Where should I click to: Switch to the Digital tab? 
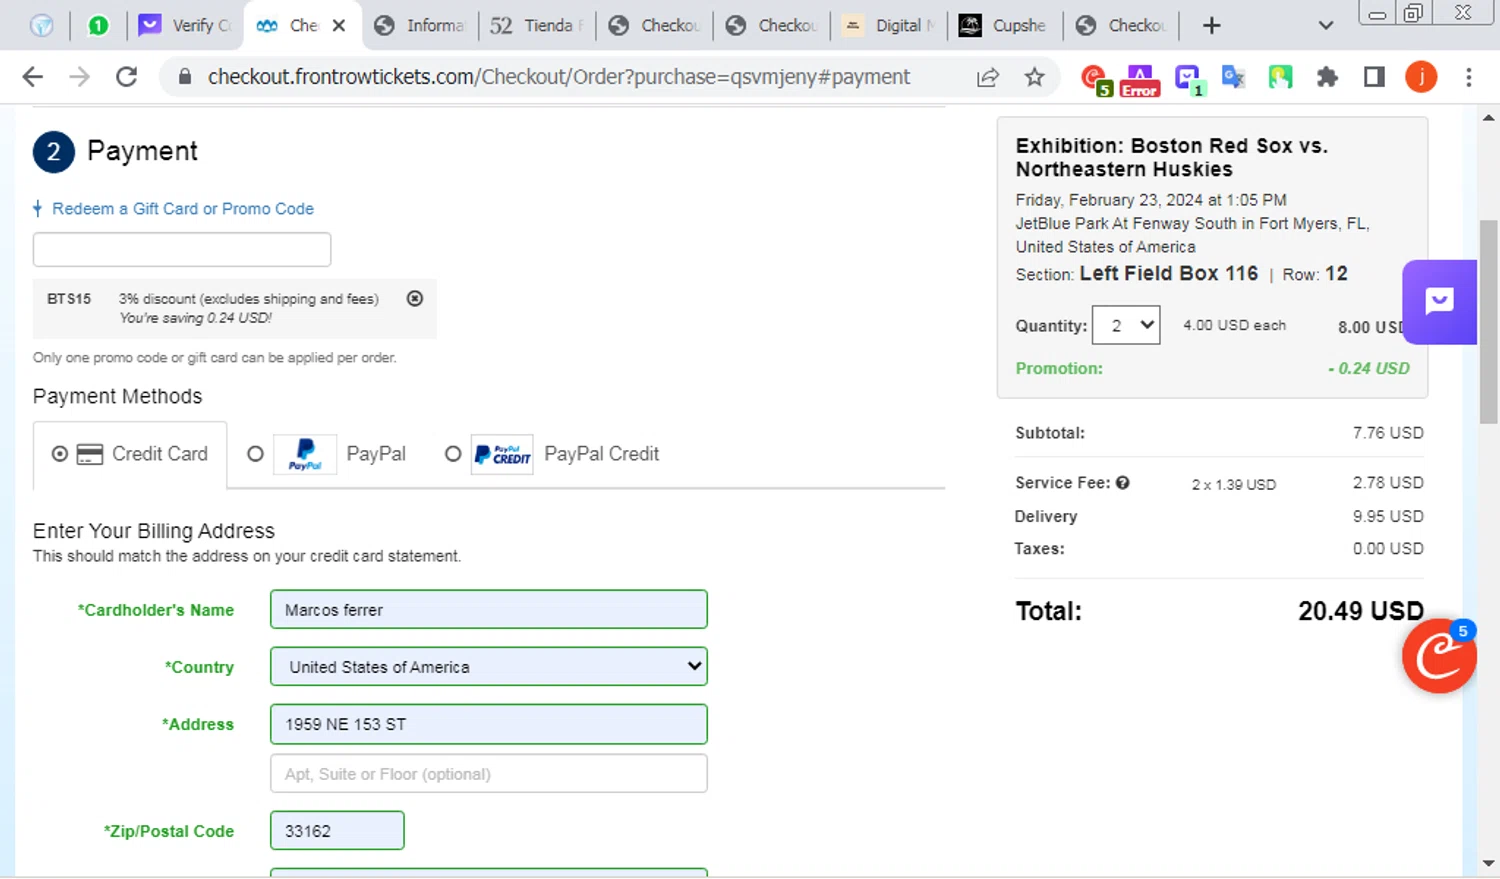pyautogui.click(x=889, y=25)
